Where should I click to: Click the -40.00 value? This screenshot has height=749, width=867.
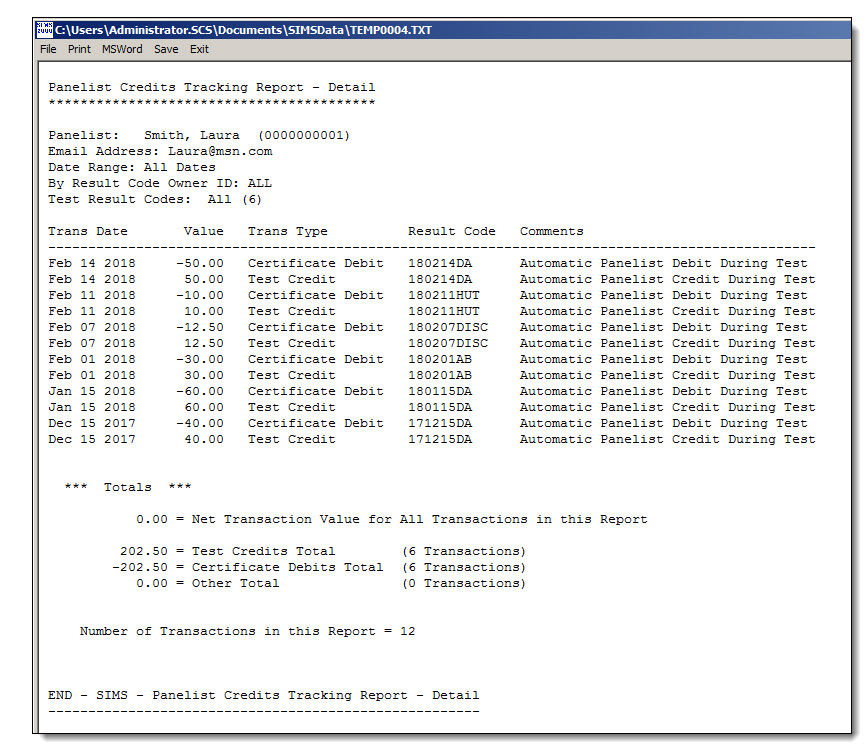(x=200, y=424)
